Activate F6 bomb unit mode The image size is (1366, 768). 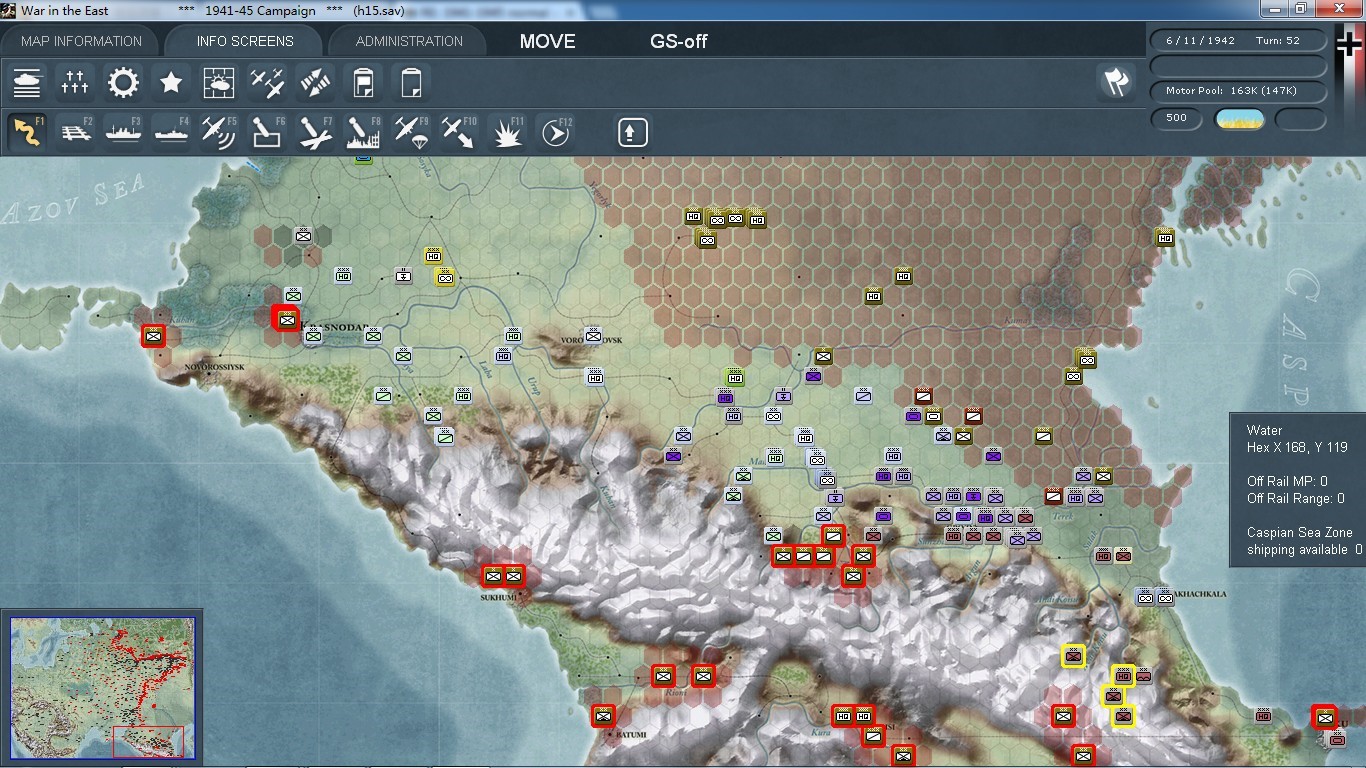click(267, 132)
